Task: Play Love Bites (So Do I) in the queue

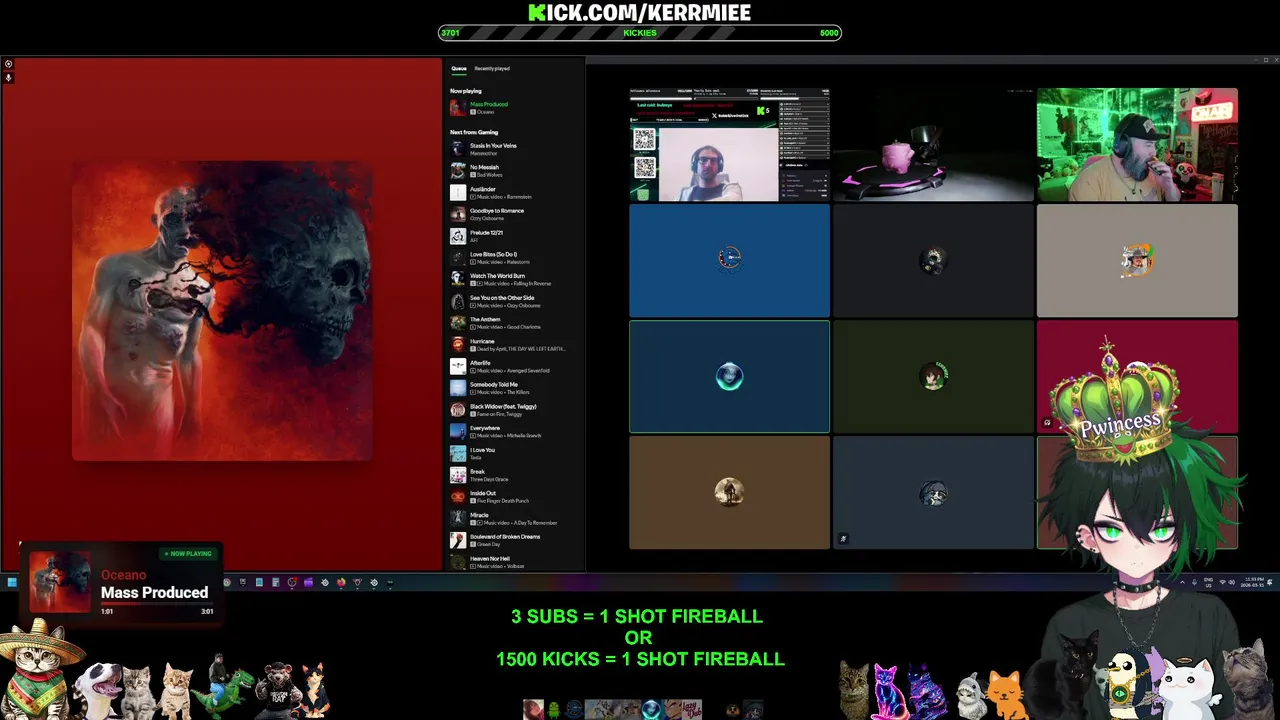Action: (515, 258)
